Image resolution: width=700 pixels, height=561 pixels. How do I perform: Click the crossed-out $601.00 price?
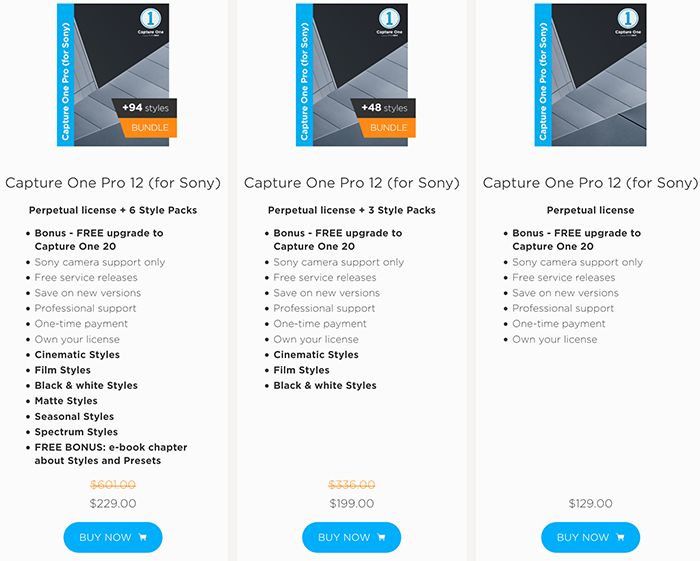pos(113,484)
